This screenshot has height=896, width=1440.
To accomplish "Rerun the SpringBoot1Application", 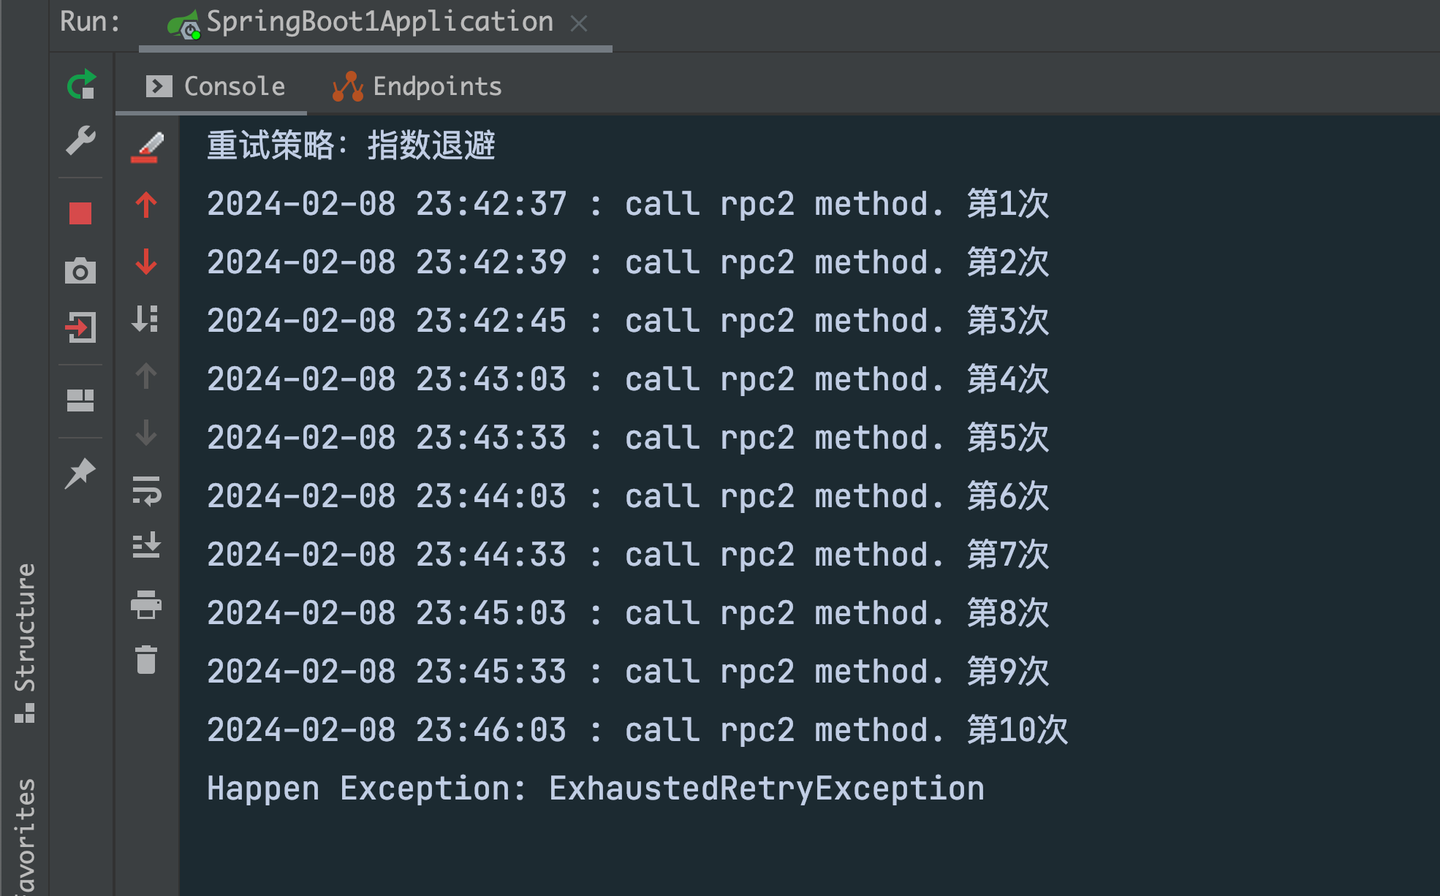I will point(81,86).
